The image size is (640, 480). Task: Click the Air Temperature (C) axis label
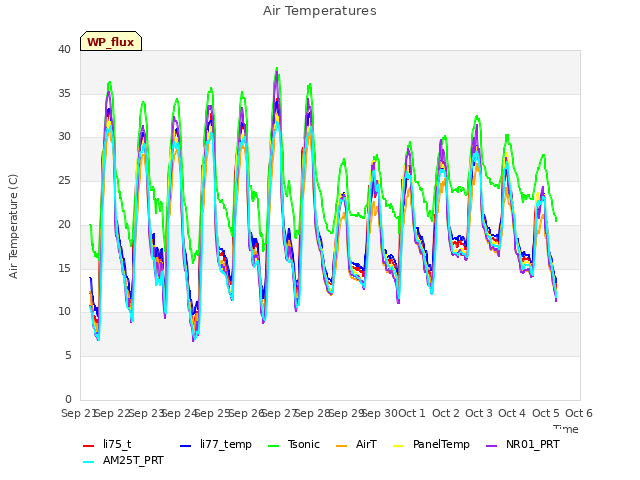13,227
